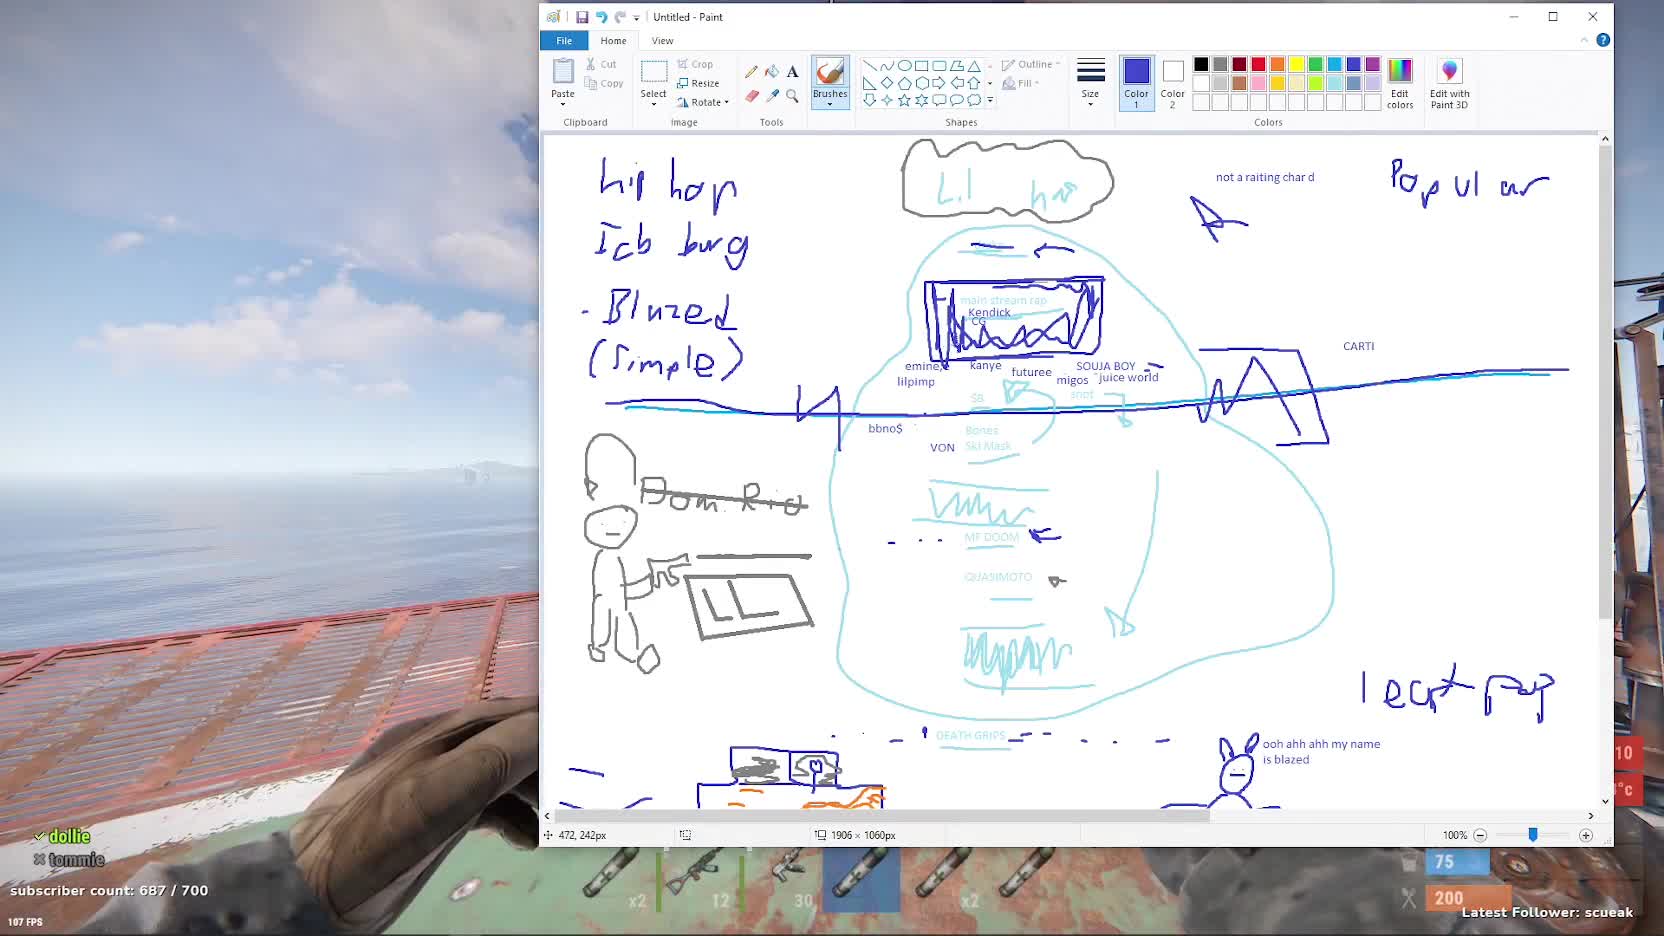Pick the yellow color swatch
Screen dimensions: 1664x936
coord(1296,64)
